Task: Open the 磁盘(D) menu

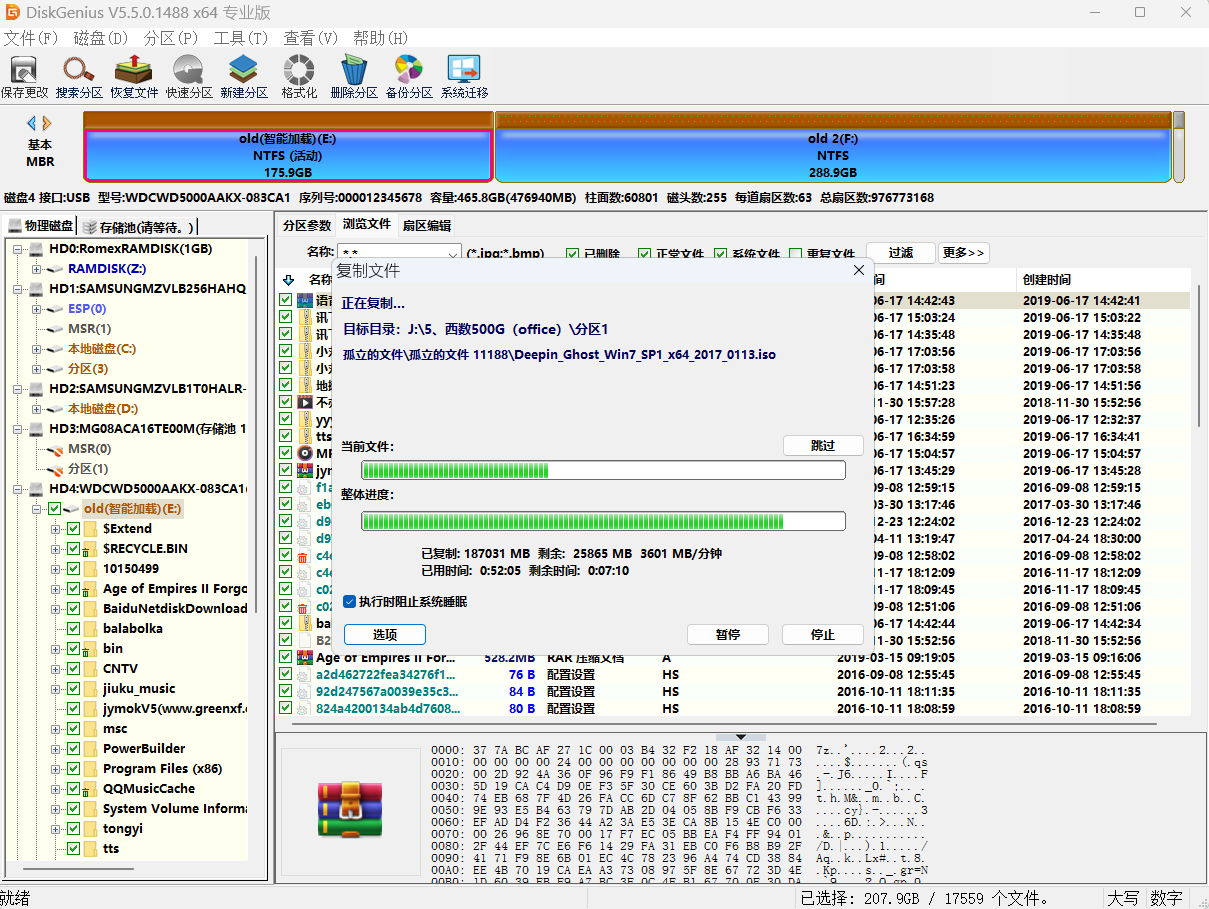Action: [101, 38]
